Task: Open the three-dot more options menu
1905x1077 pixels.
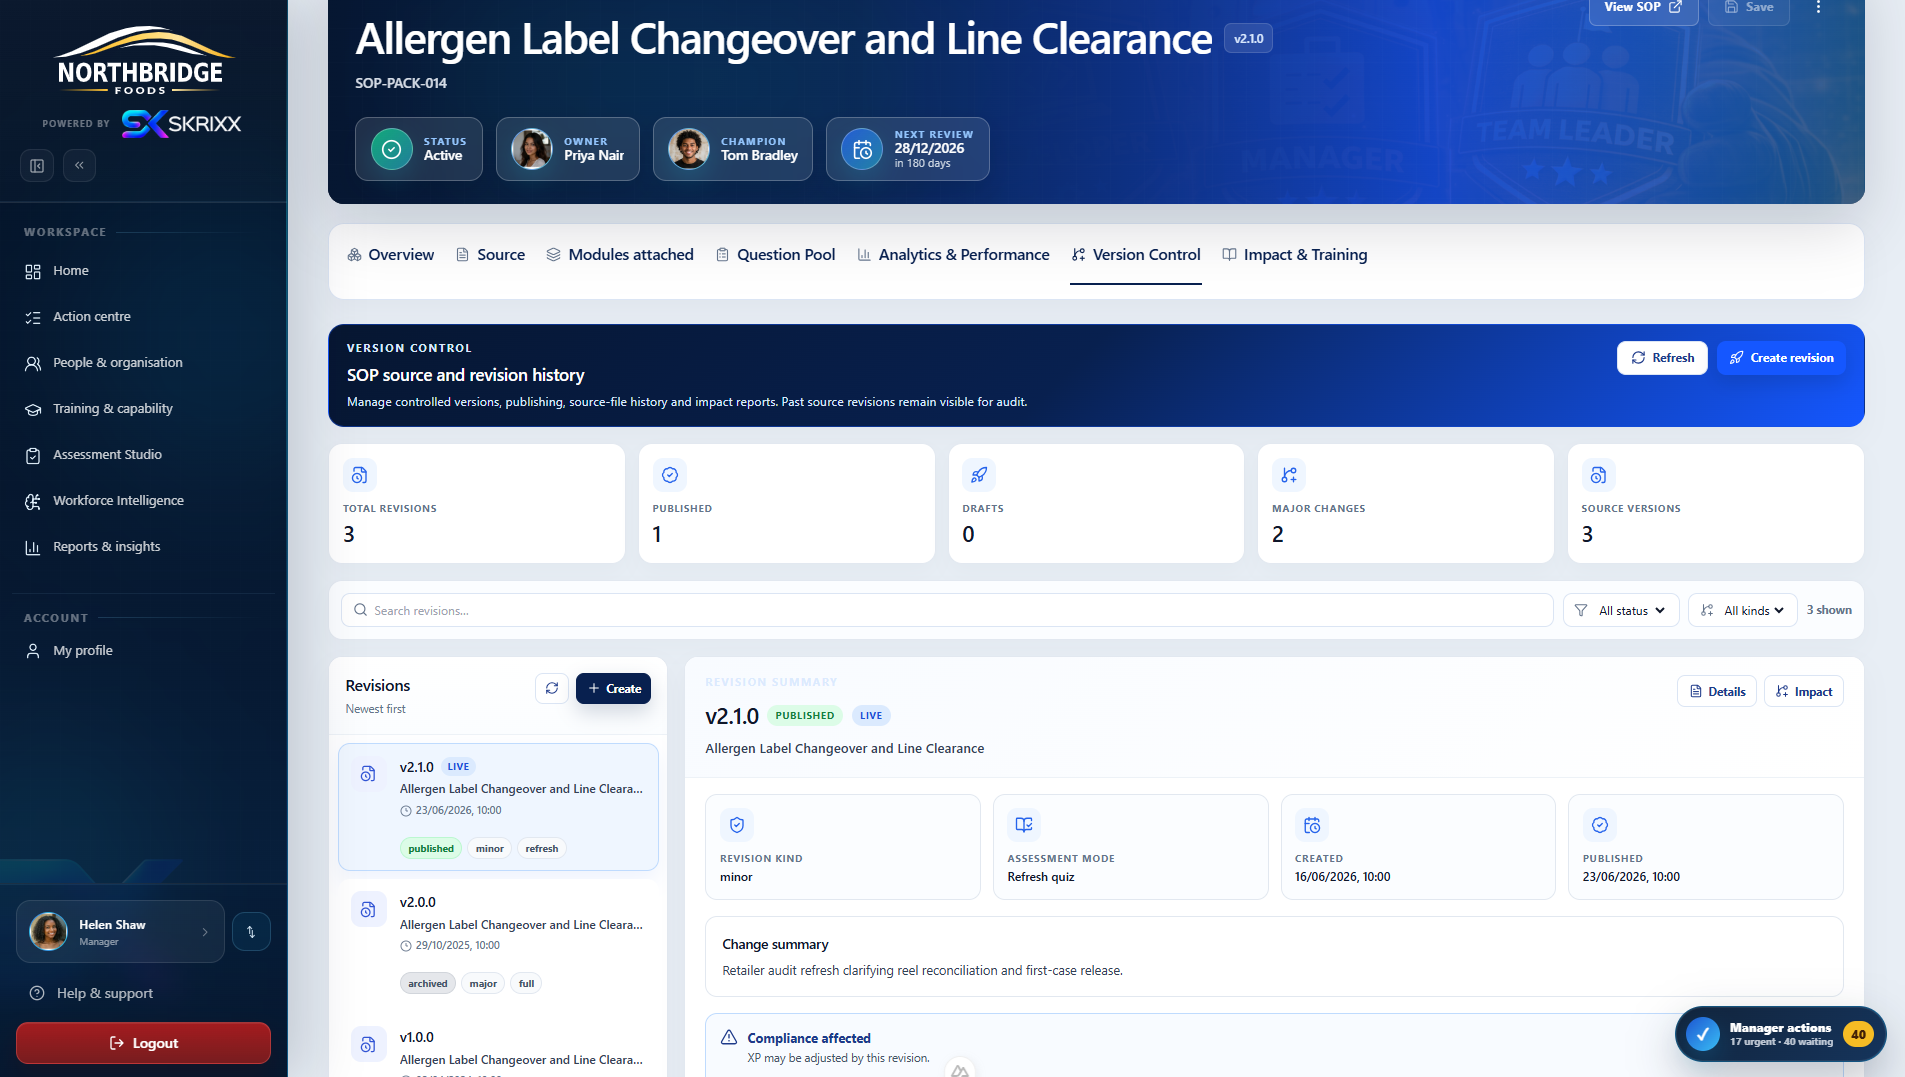Action: [x=1818, y=8]
